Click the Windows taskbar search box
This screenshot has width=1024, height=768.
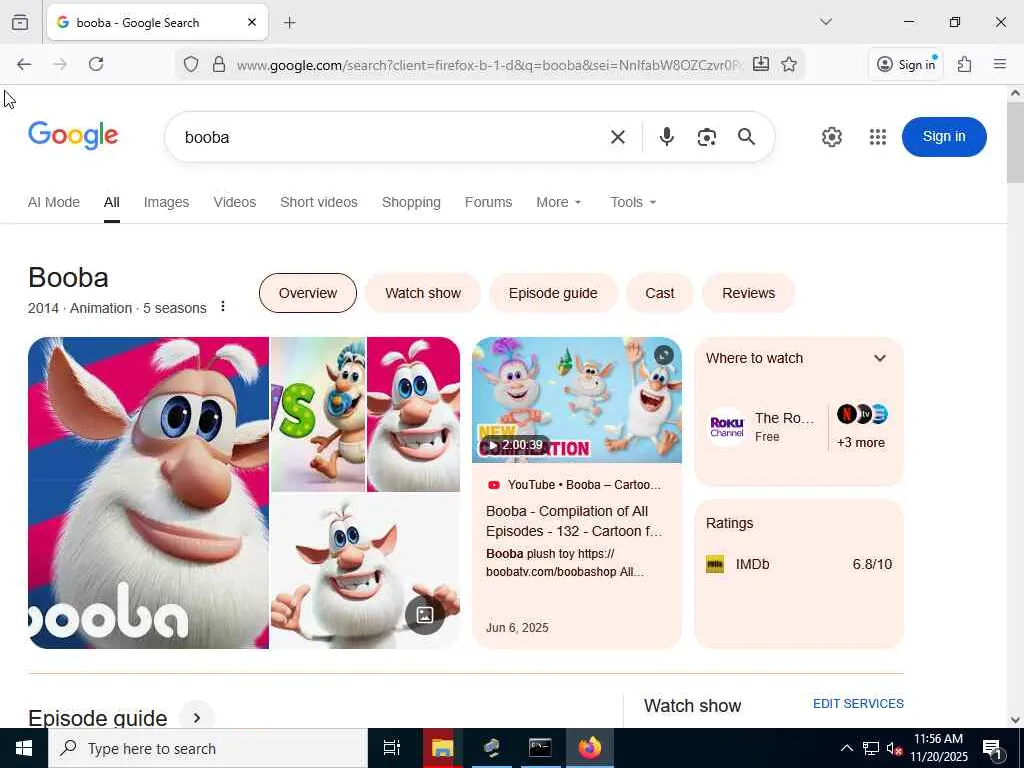[208, 748]
